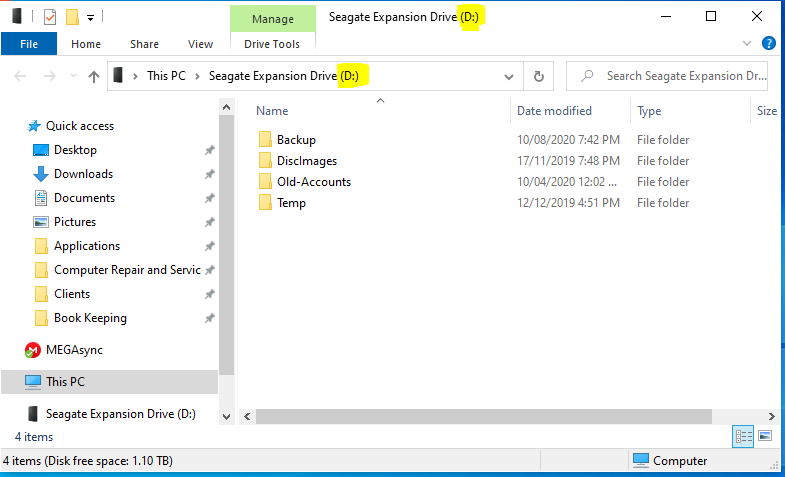Click the Manage contextual tab
Image resolution: width=785 pixels, height=477 pixels.
(273, 19)
